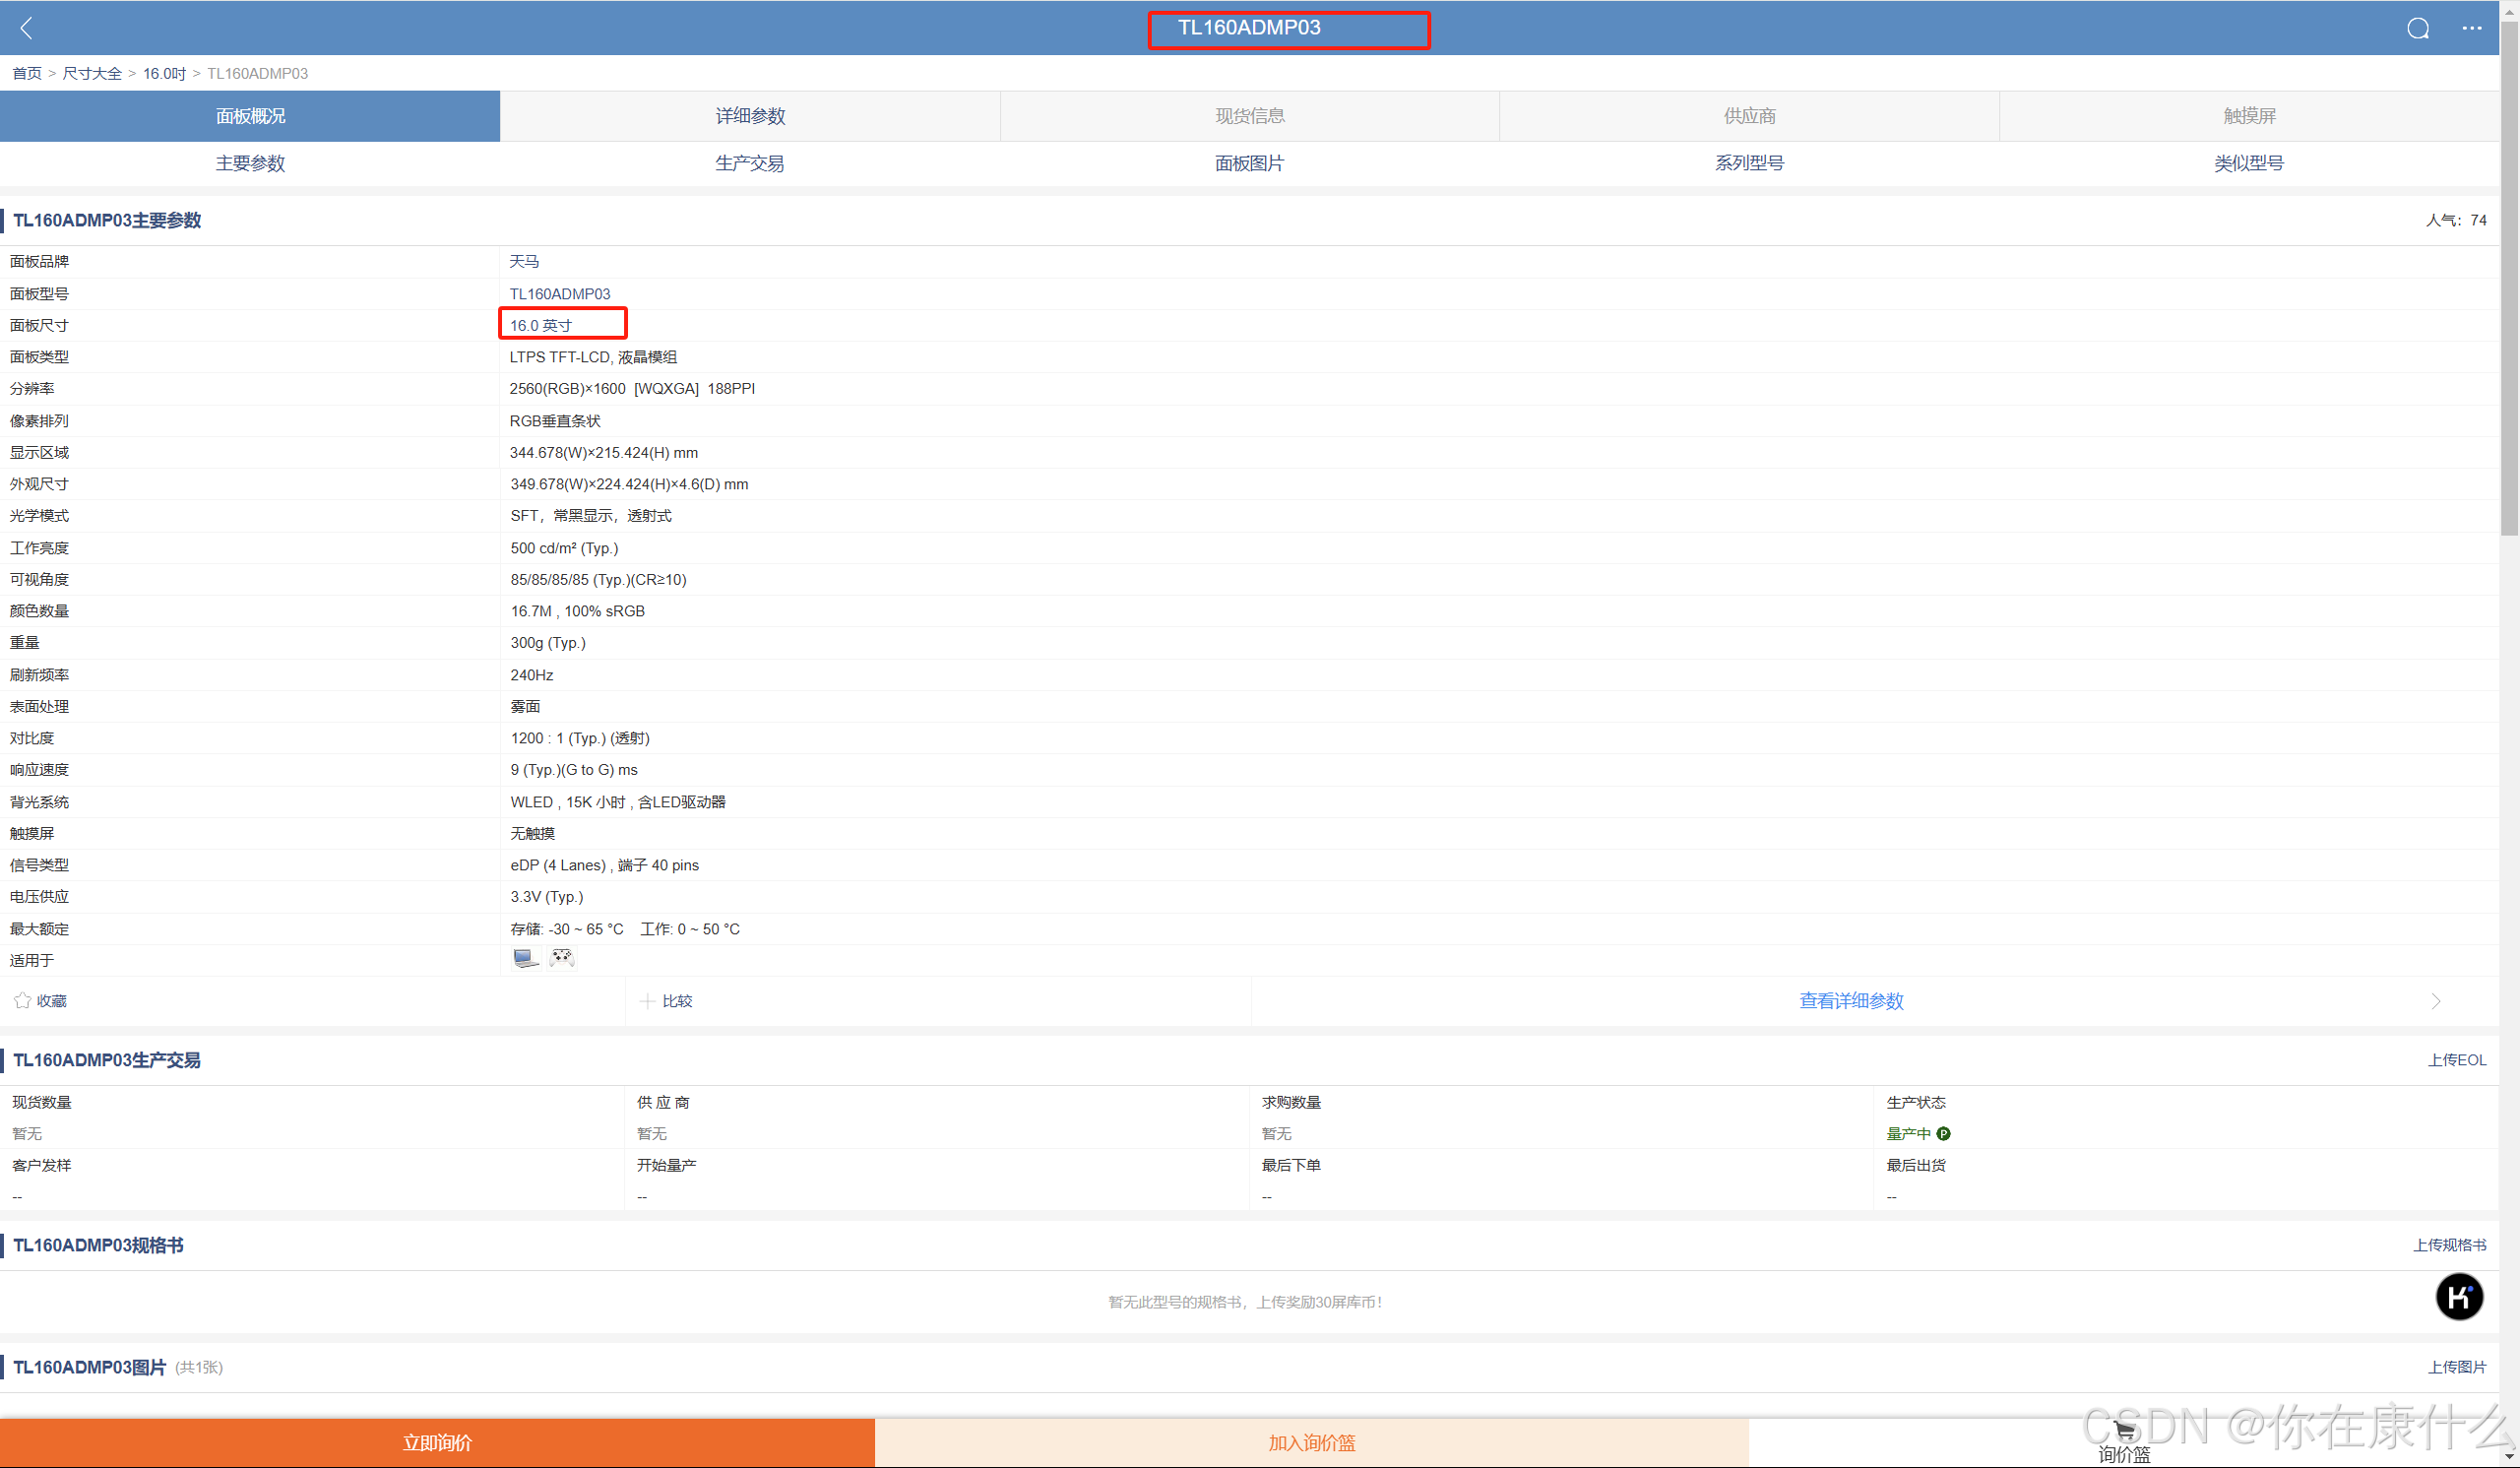
Task: Click the 上传规格书 link
Action: [2449, 1245]
